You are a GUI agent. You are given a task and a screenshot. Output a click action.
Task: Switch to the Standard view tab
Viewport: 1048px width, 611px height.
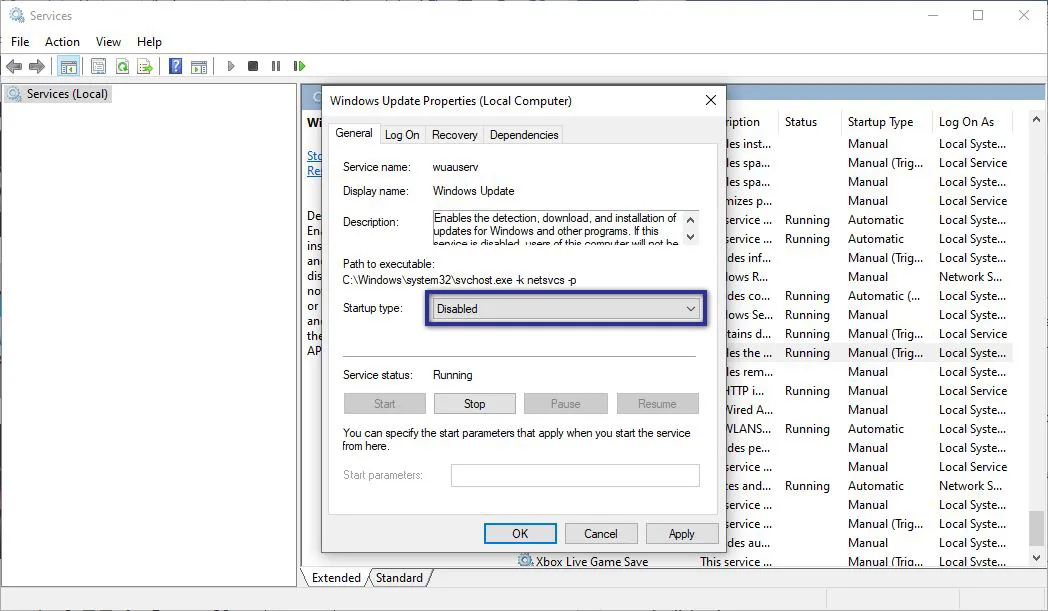pos(399,577)
